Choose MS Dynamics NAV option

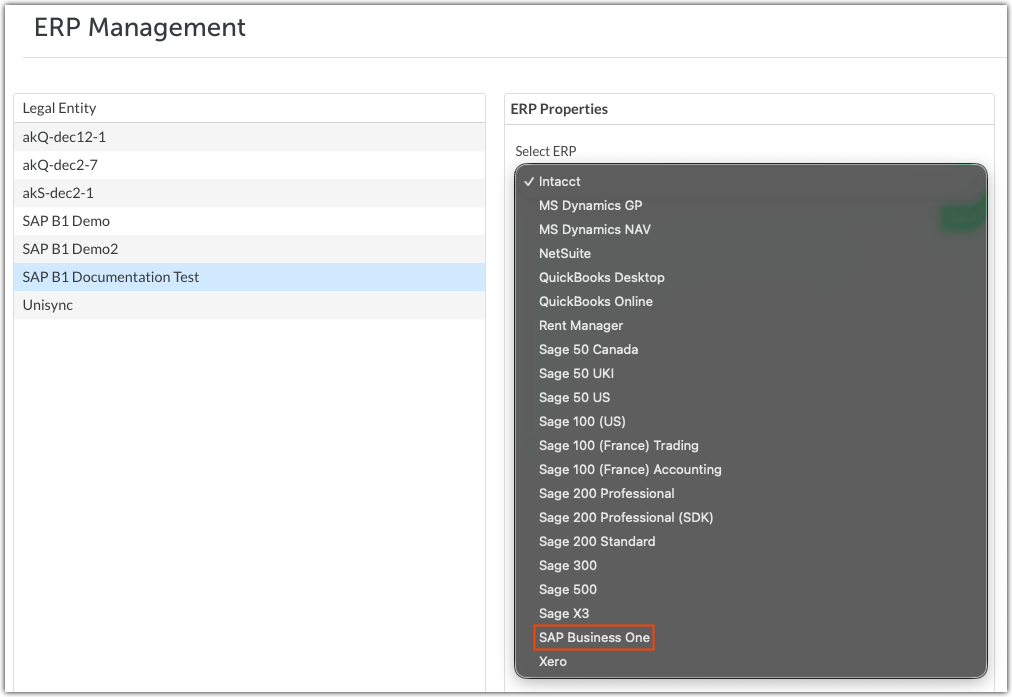click(751, 229)
